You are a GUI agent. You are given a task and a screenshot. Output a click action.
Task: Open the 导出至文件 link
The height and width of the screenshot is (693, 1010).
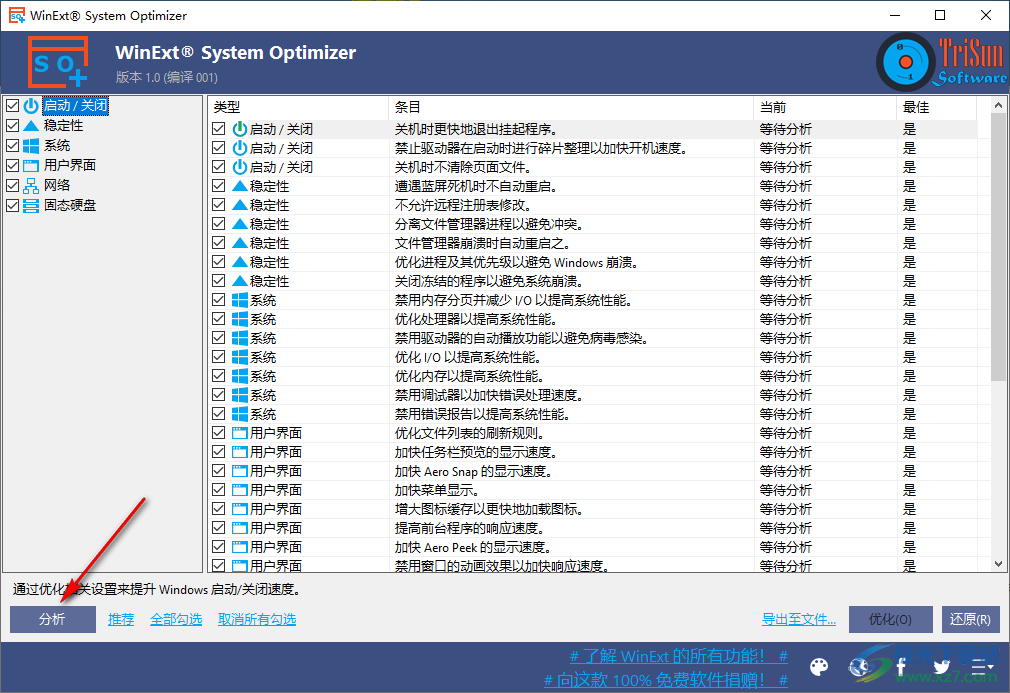point(798,619)
